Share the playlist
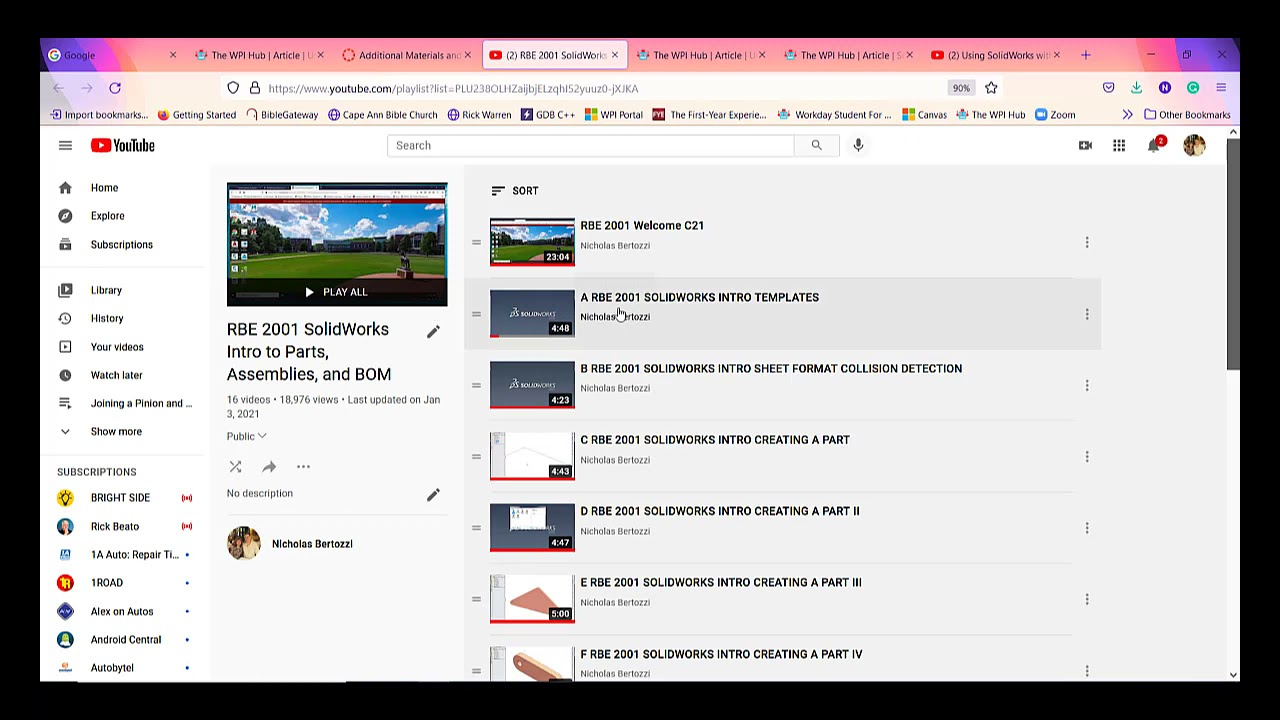1280x720 pixels. 269,467
